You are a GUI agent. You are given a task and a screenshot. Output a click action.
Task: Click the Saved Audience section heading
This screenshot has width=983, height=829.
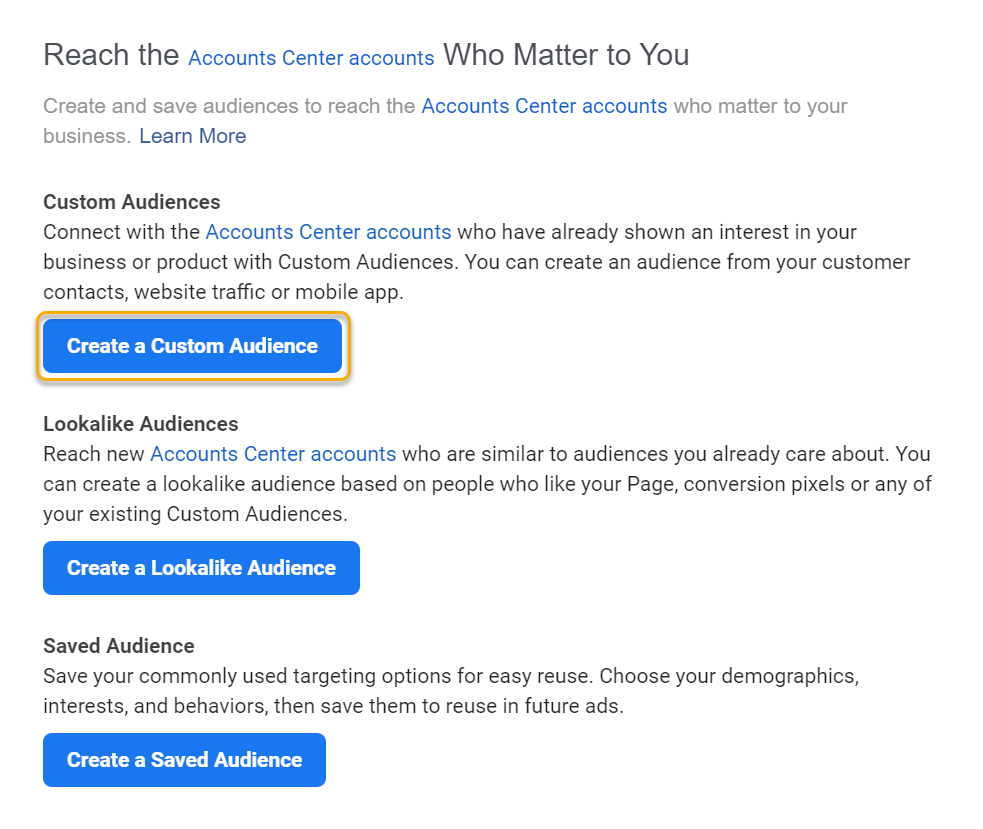pyautogui.click(x=119, y=646)
